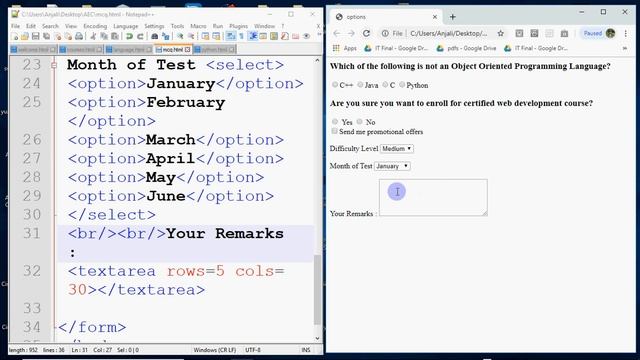Open the Month of Test dropdown showing January

click(x=392, y=166)
